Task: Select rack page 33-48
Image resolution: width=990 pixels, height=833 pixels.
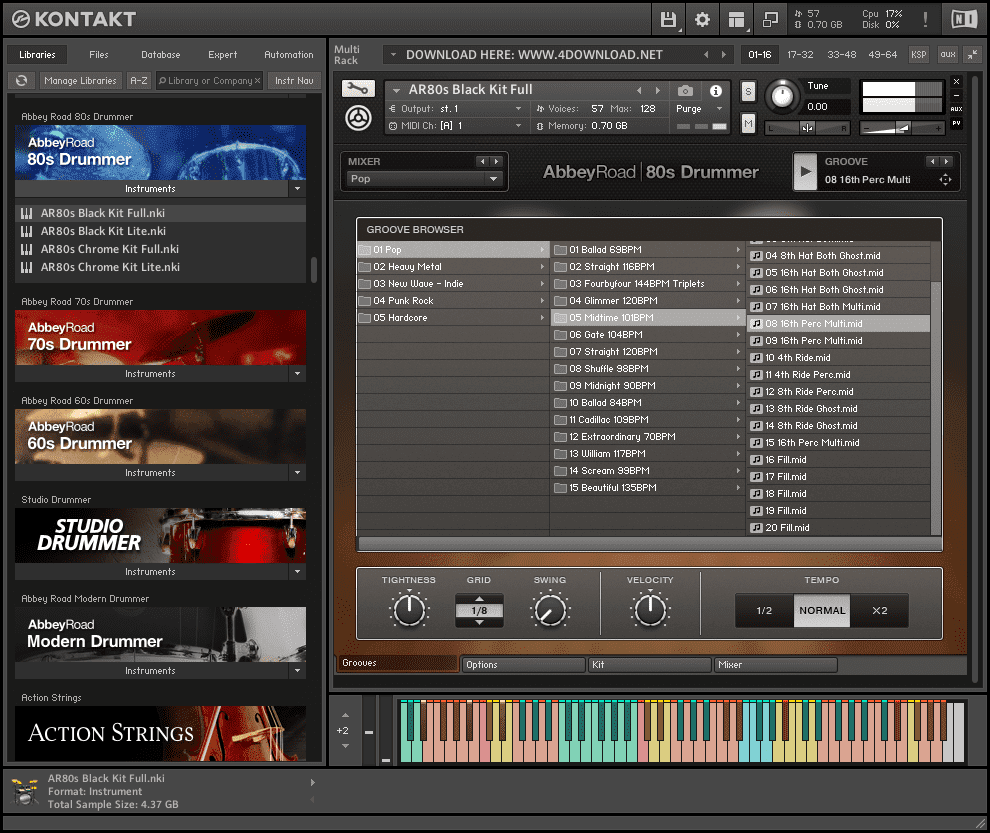Action: click(842, 55)
